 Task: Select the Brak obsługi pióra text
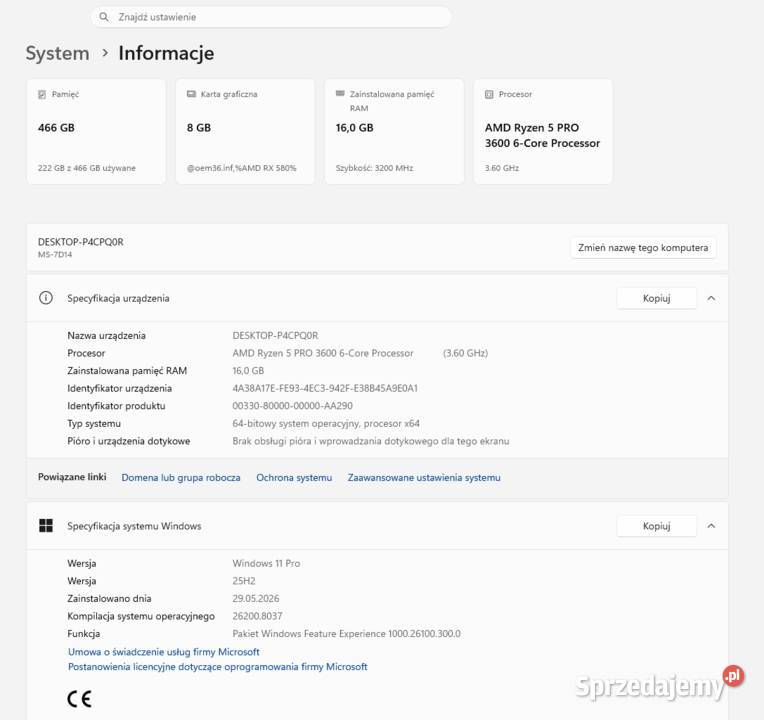[371, 441]
